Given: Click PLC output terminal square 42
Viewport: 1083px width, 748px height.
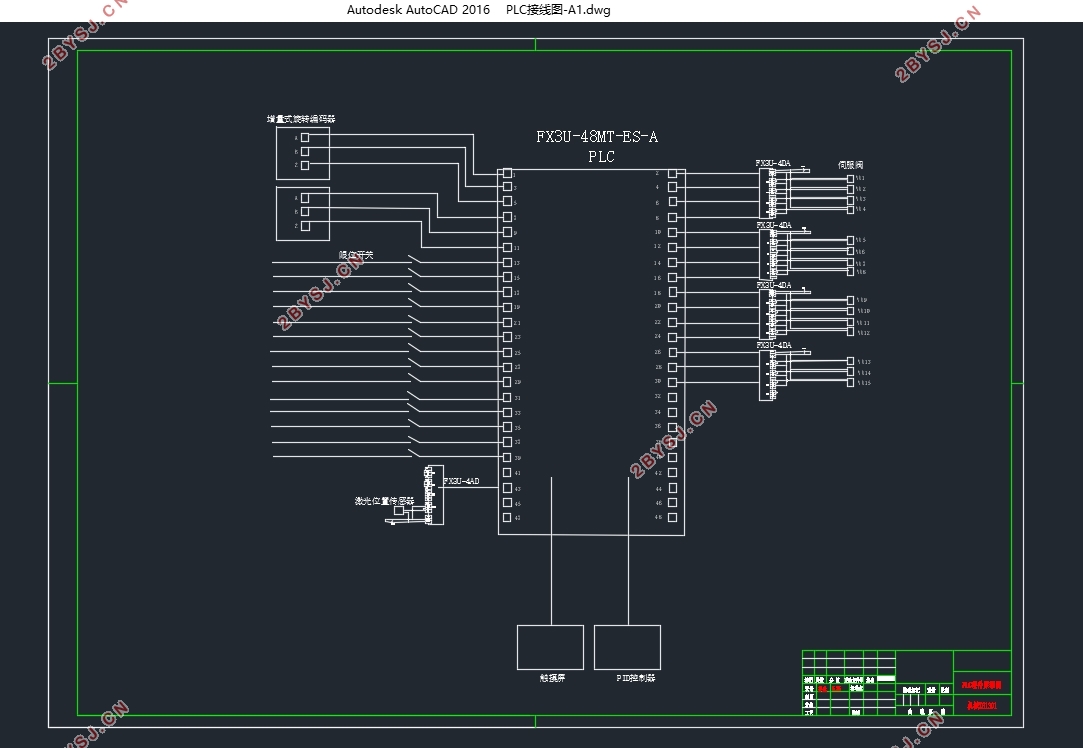Looking at the screenshot, I should click(673, 472).
